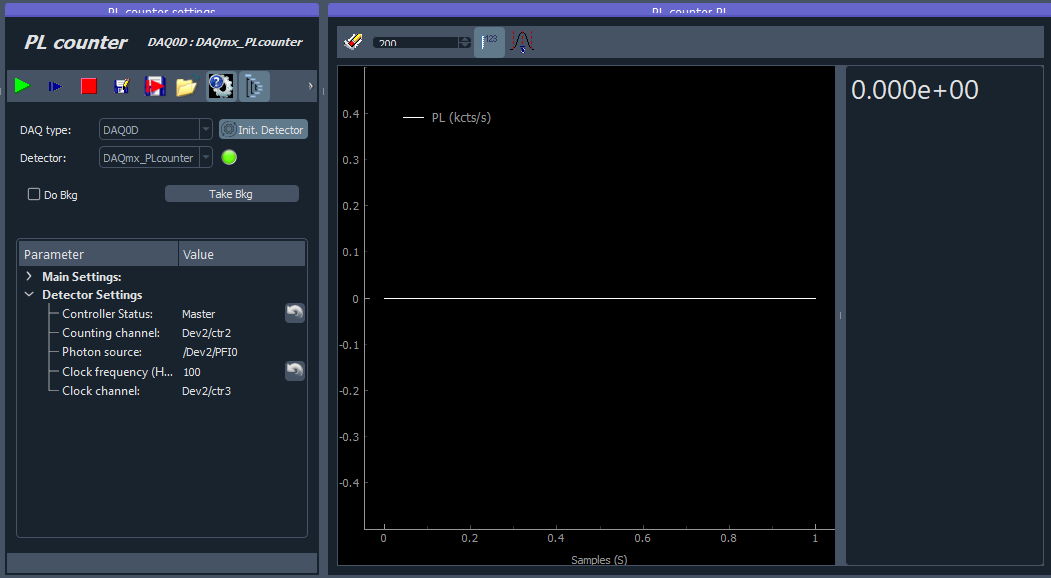The image size is (1051, 578).
Task: Open the load data folder icon
Action: [x=186, y=87]
